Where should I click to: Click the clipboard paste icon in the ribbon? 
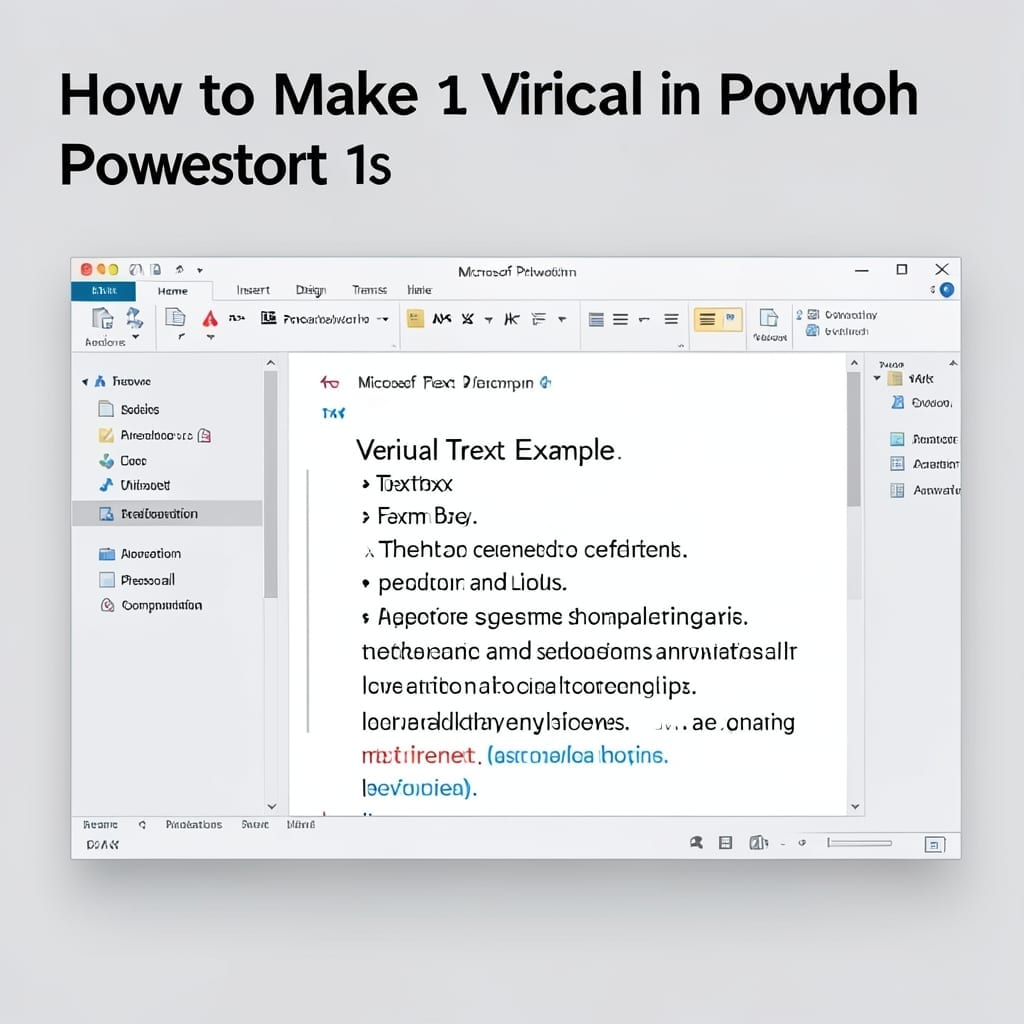tap(103, 318)
